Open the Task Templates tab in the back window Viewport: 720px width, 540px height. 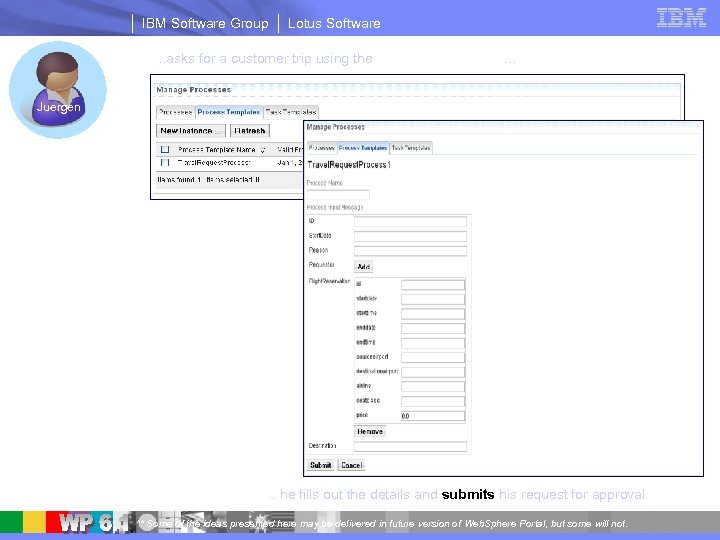291,112
